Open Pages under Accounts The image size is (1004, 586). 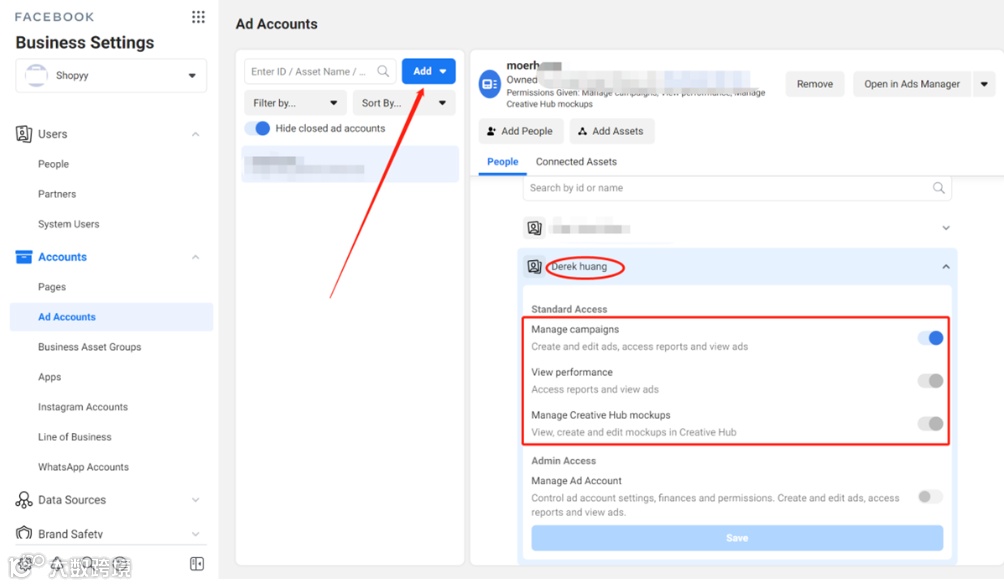pos(52,287)
